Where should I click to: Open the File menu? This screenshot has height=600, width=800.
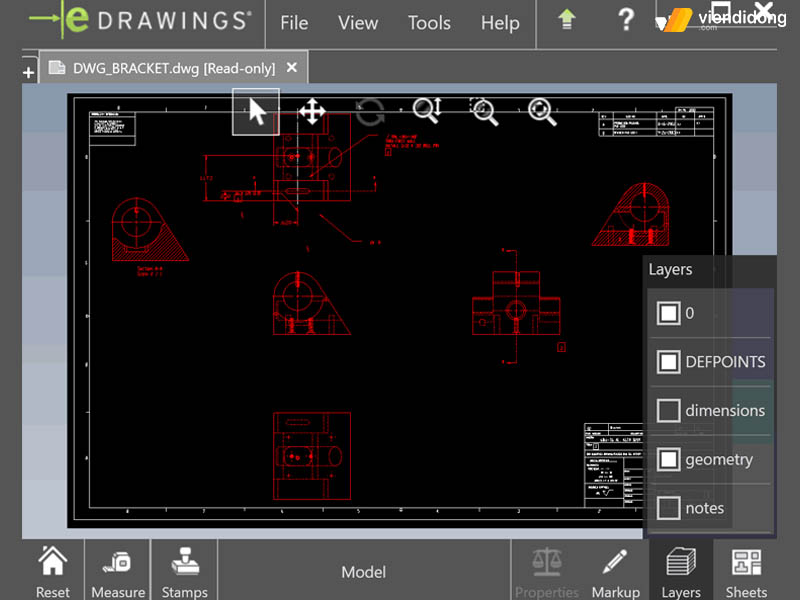point(294,23)
